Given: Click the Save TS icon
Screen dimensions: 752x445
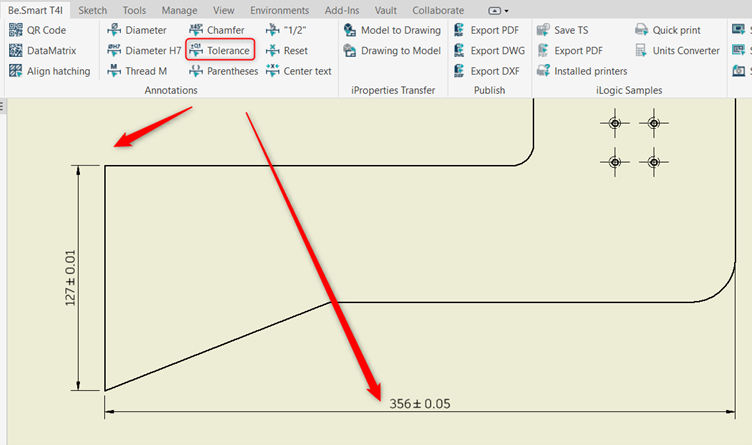Looking at the screenshot, I should [x=543, y=30].
